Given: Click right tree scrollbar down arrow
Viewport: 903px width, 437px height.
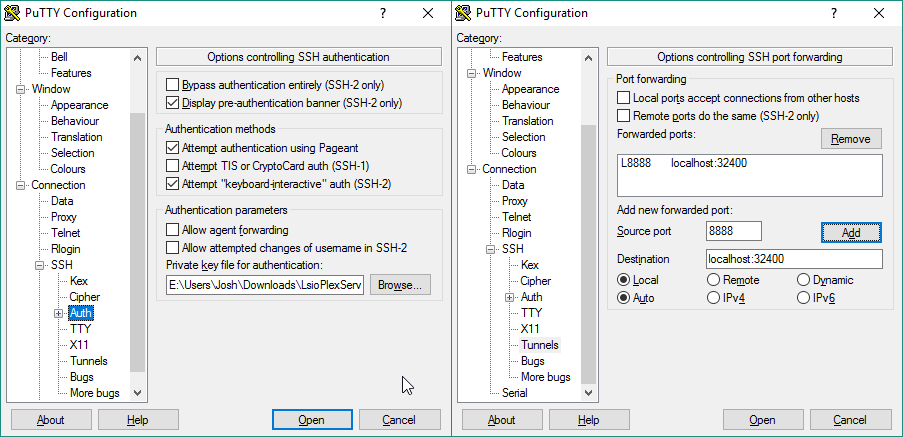Looking at the screenshot, I should 588,393.
